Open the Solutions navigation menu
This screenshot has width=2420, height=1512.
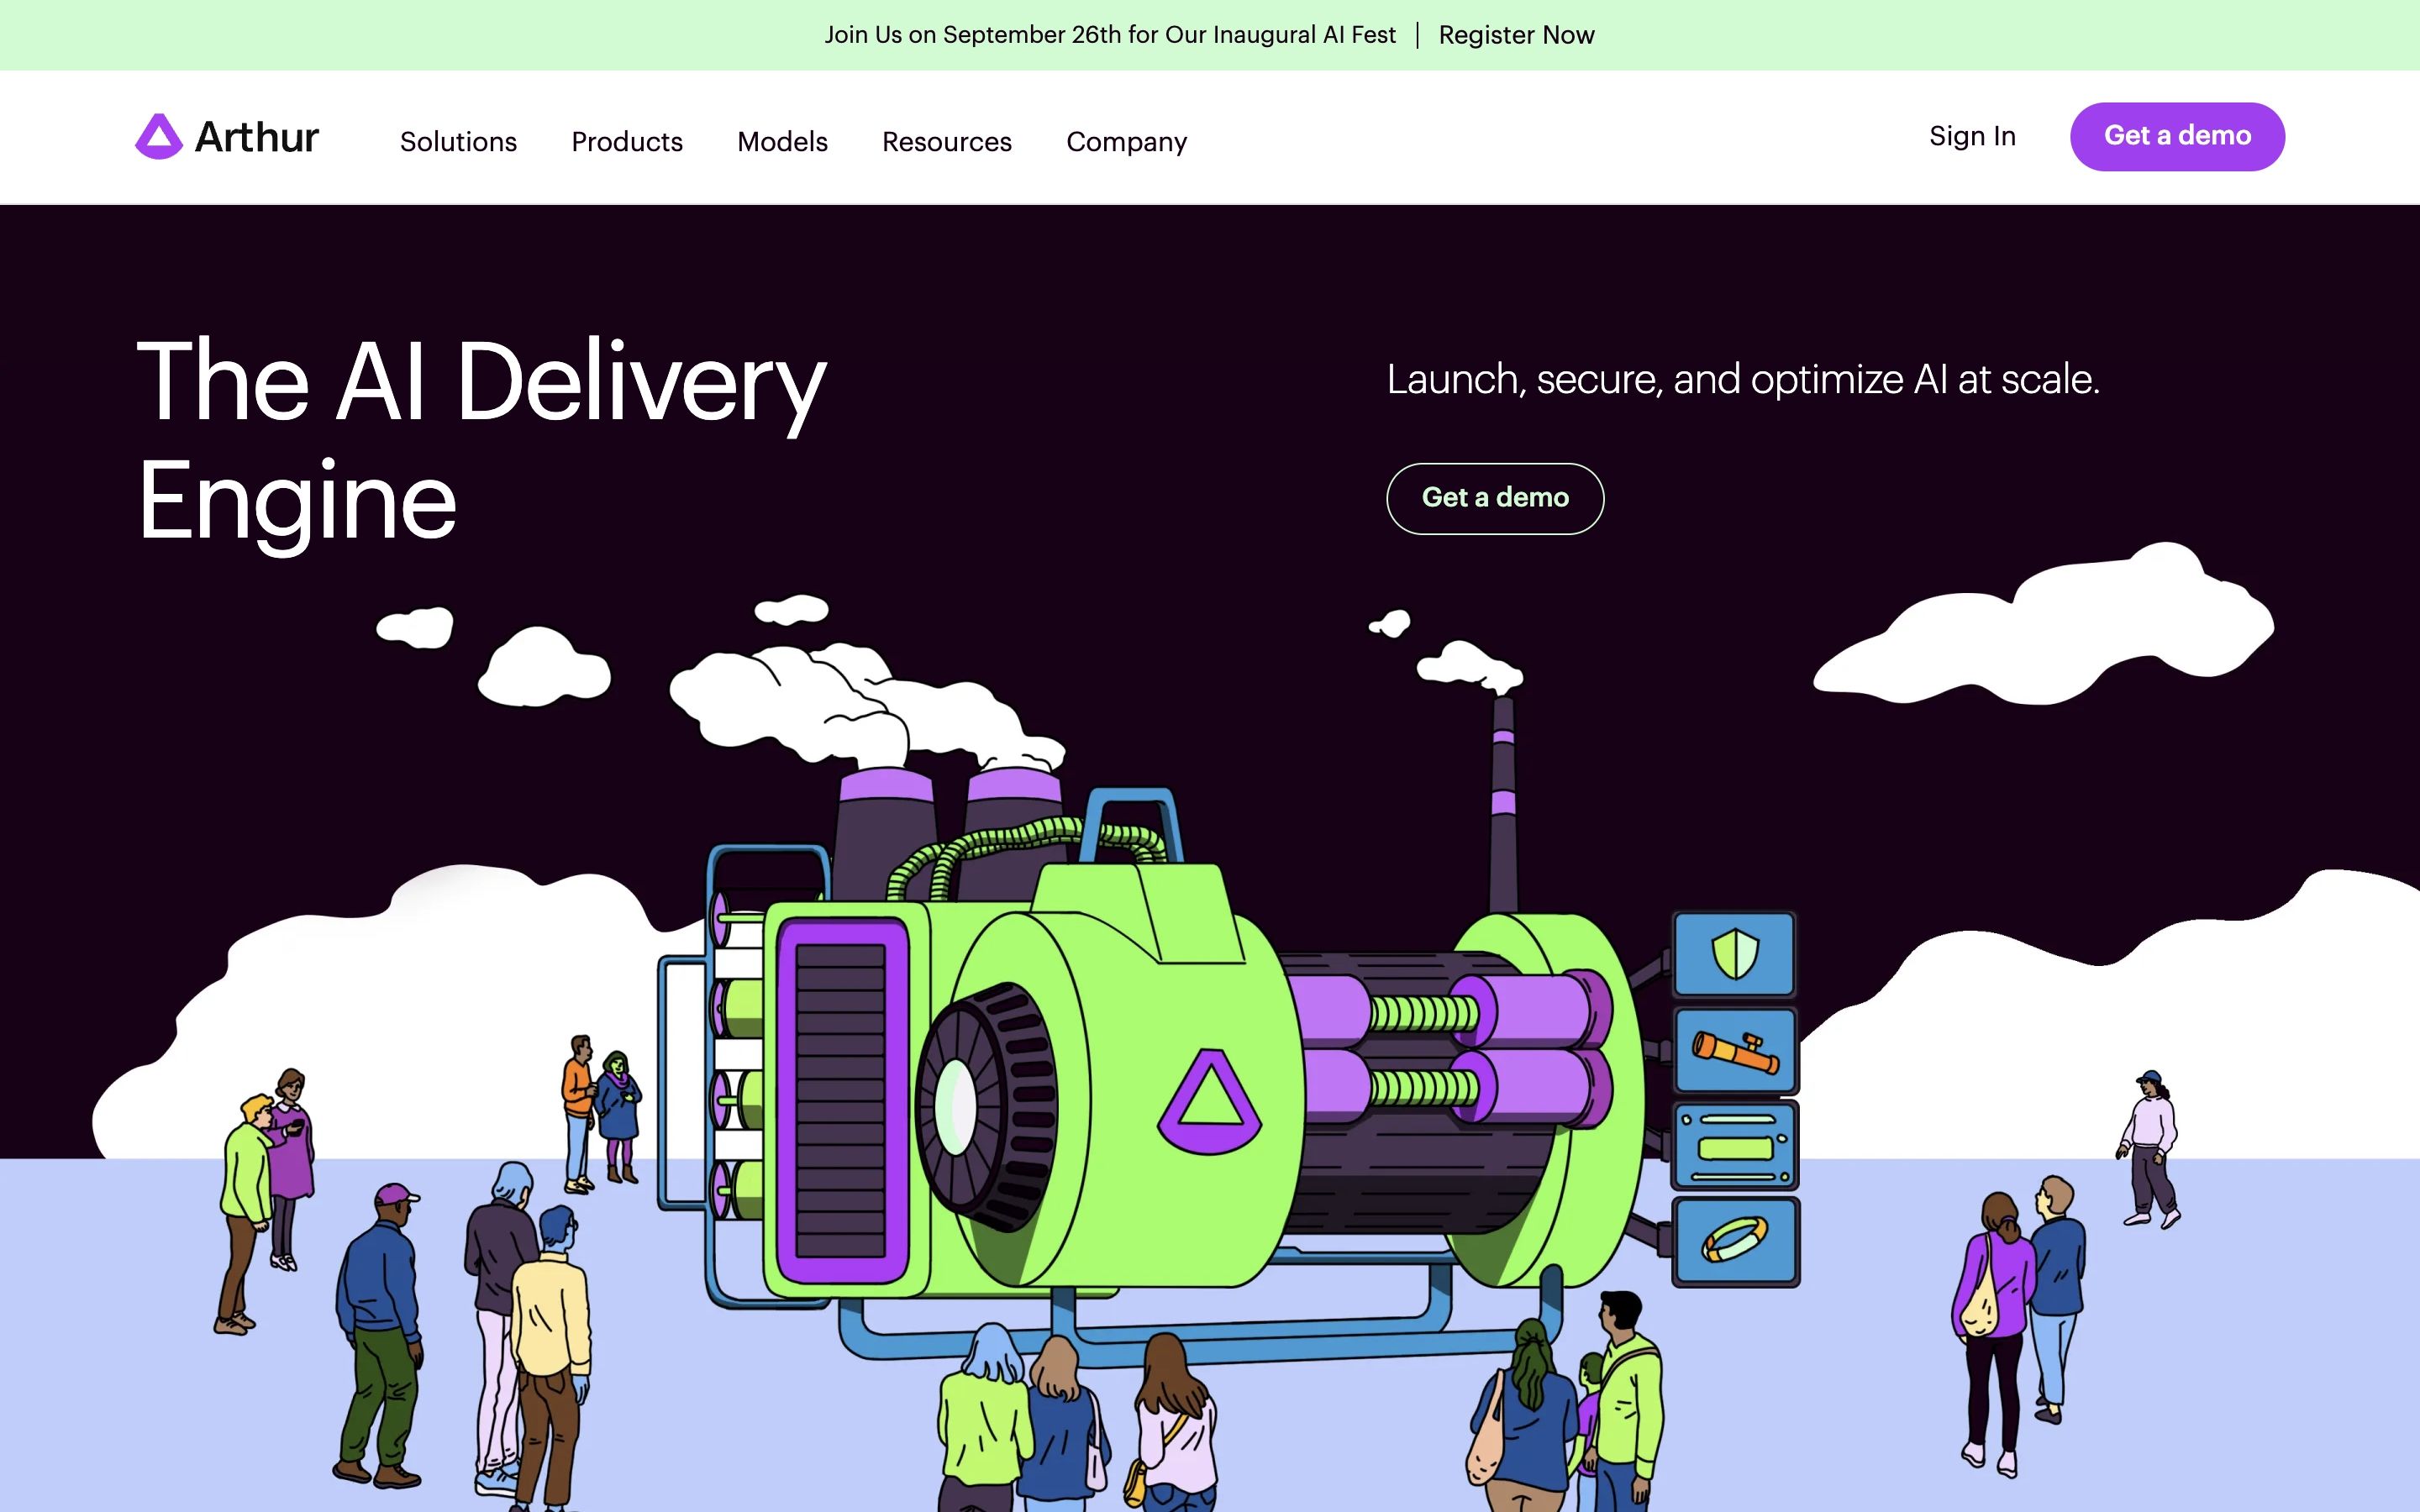[458, 142]
